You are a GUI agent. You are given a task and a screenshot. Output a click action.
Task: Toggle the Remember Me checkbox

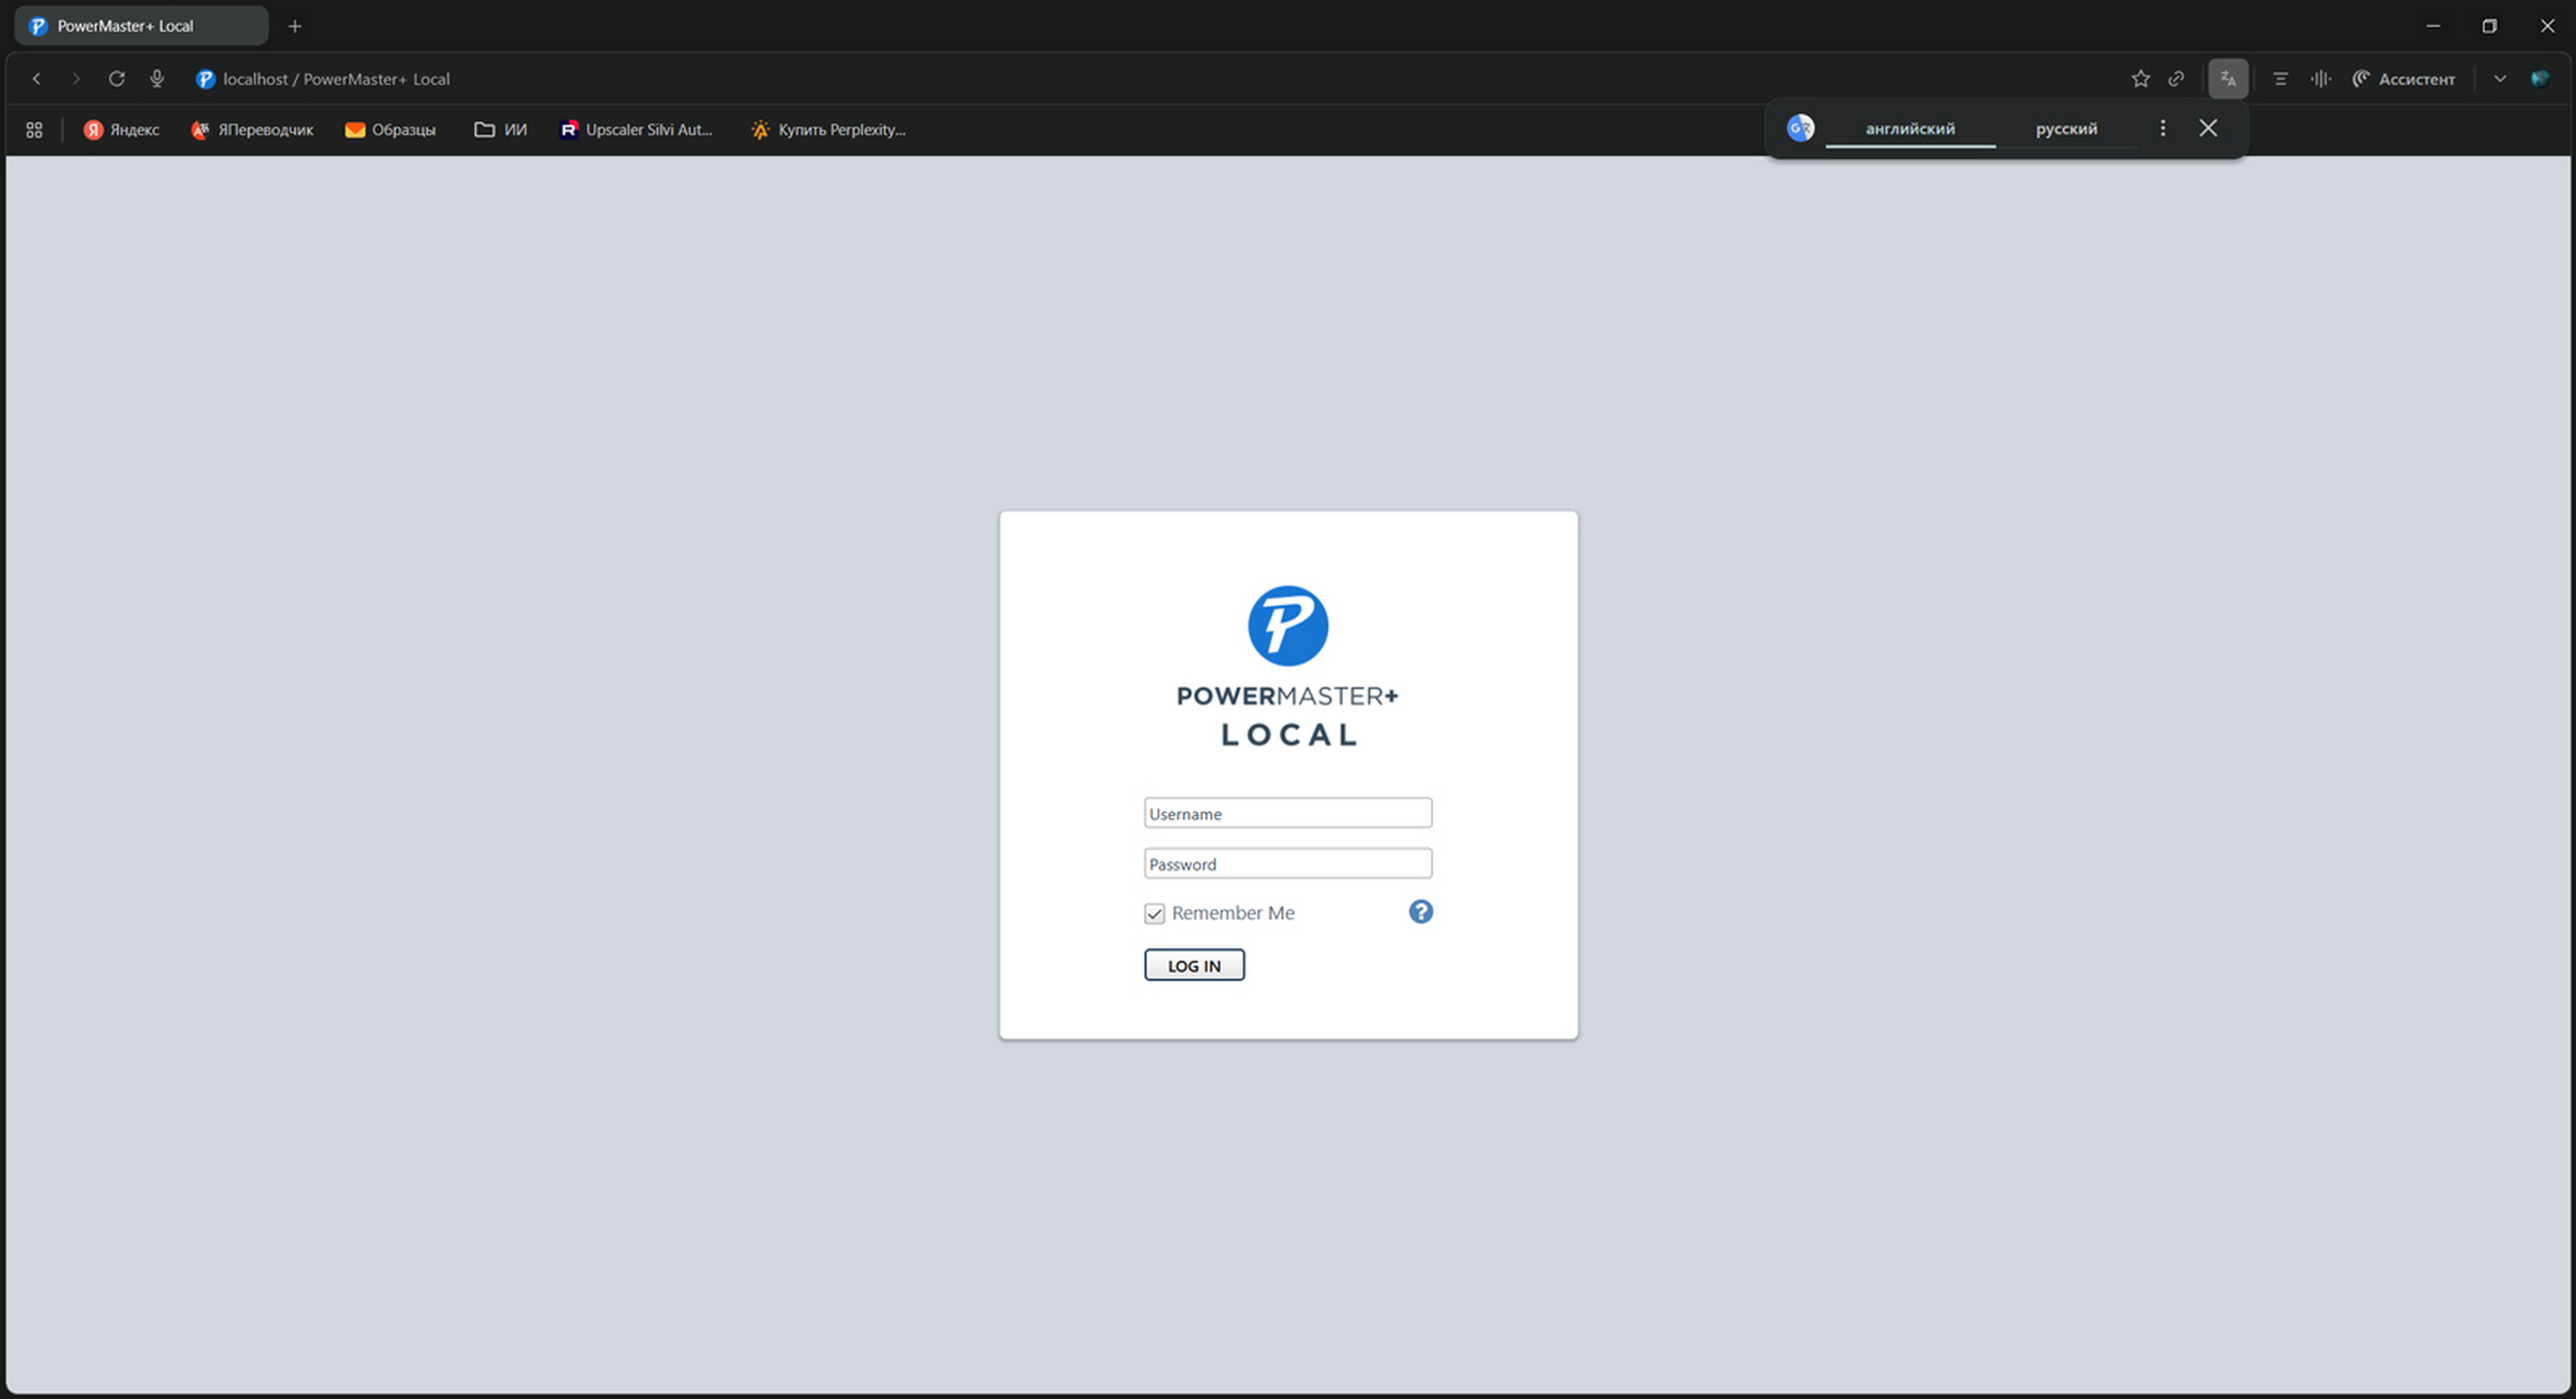coord(1154,913)
